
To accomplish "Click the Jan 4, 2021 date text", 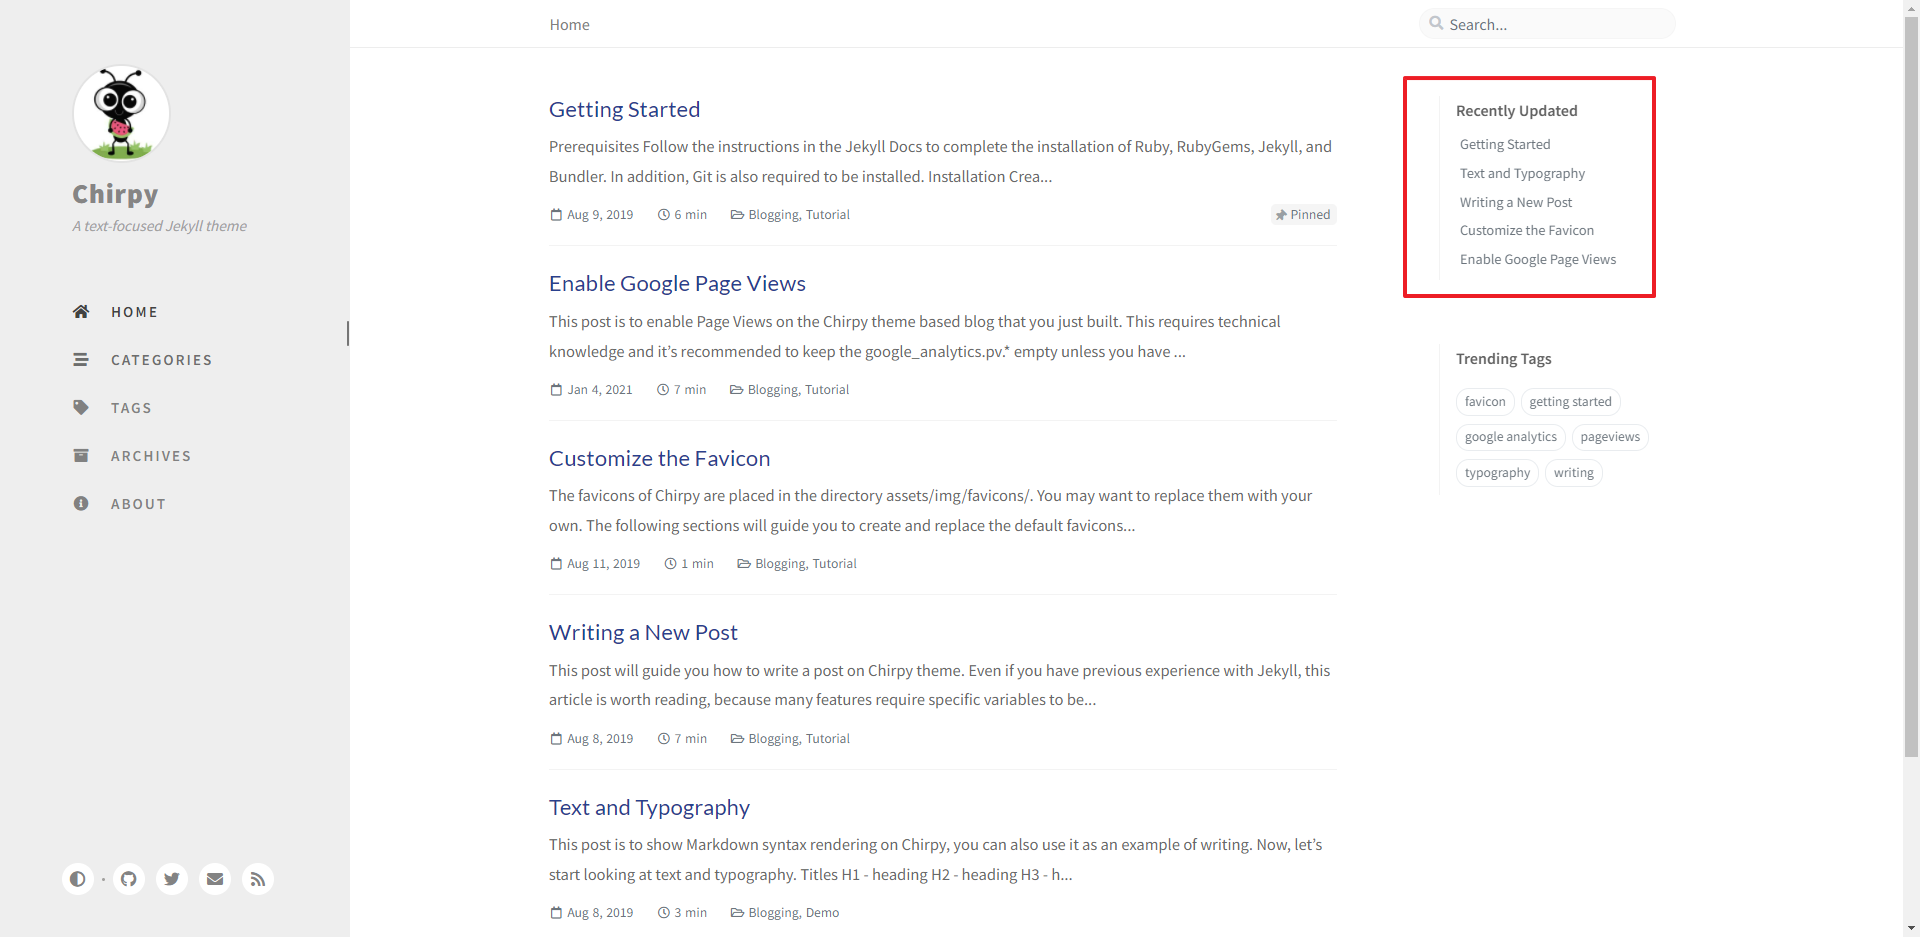I will click(x=600, y=390).
